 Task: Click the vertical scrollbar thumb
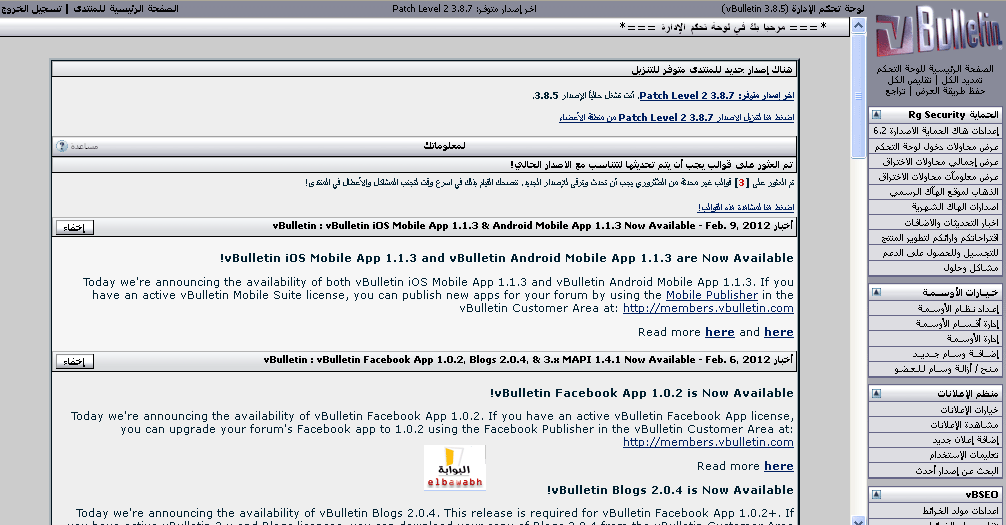pyautogui.click(x=858, y=96)
